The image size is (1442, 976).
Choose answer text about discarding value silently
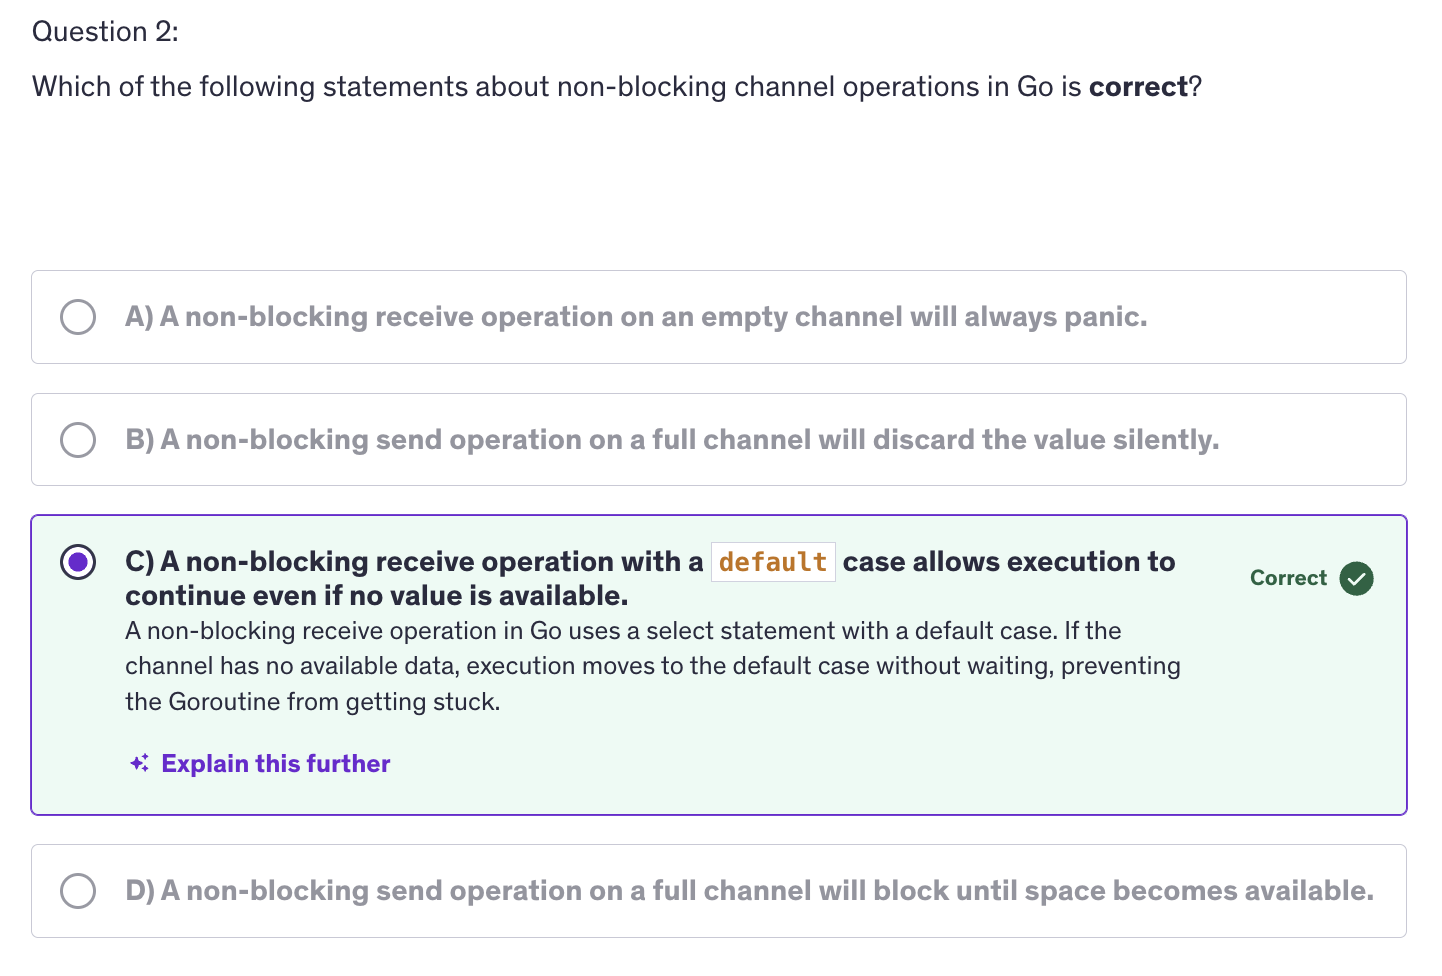(x=690, y=440)
